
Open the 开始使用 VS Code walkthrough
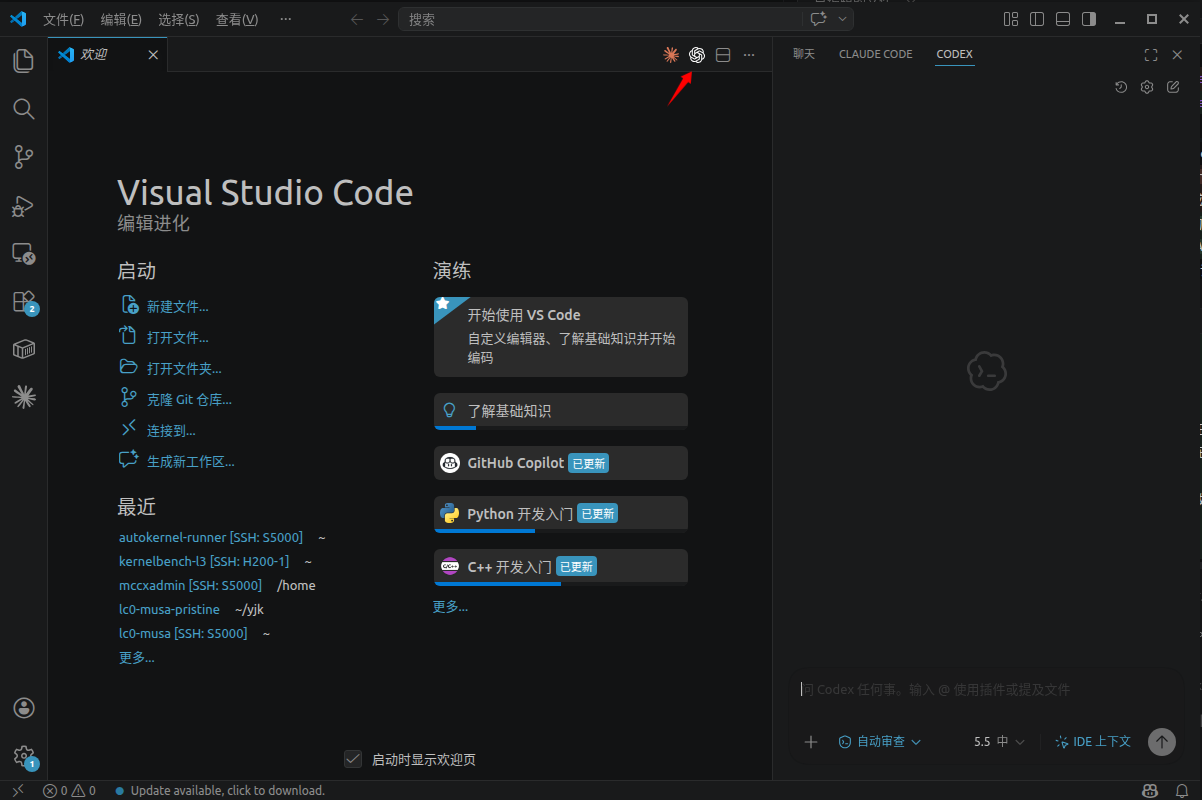click(561, 337)
